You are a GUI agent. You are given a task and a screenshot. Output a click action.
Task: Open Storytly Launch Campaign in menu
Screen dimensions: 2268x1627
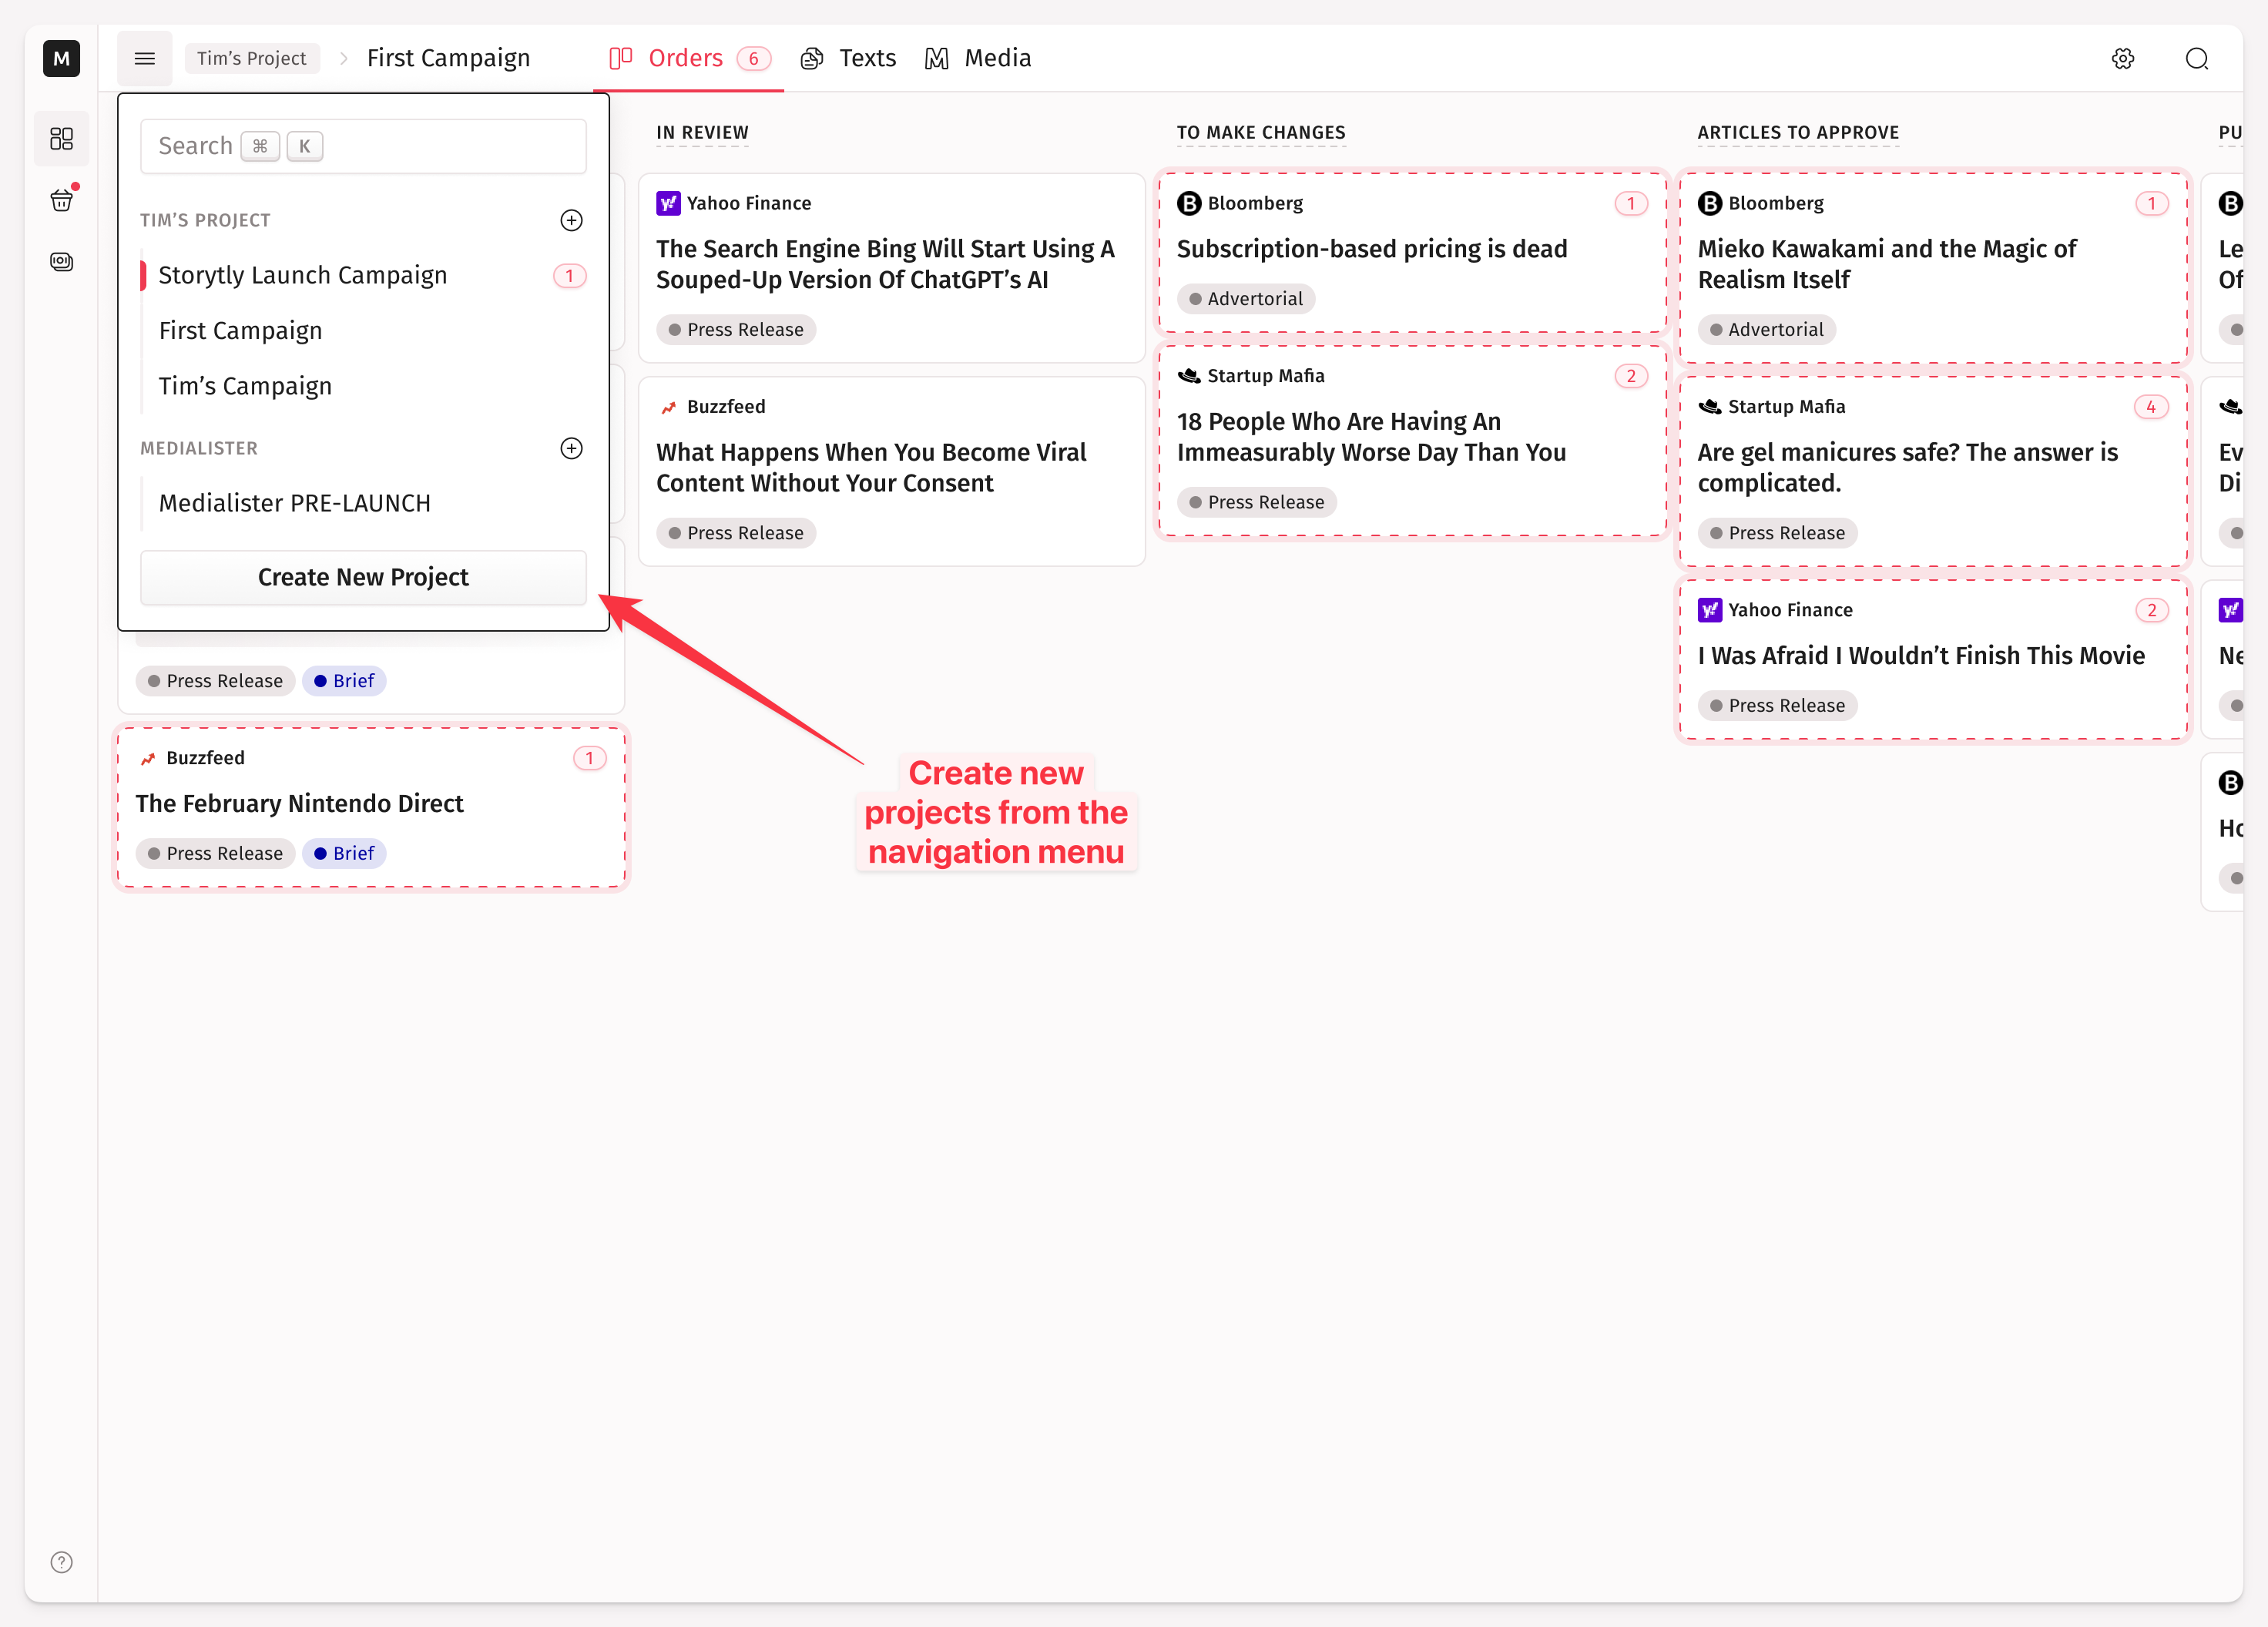(302, 275)
